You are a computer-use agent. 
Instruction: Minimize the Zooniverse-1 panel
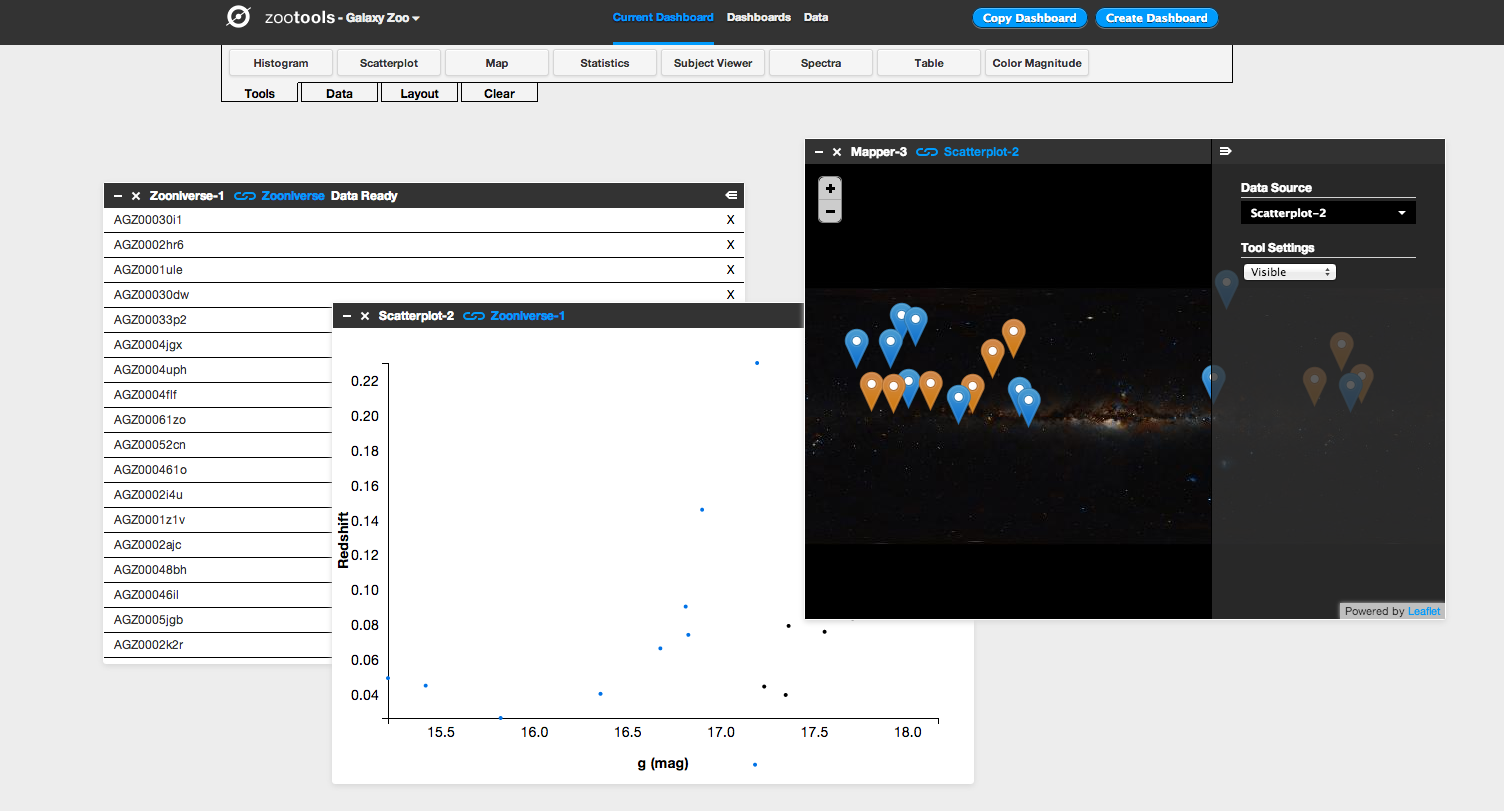[118, 196]
